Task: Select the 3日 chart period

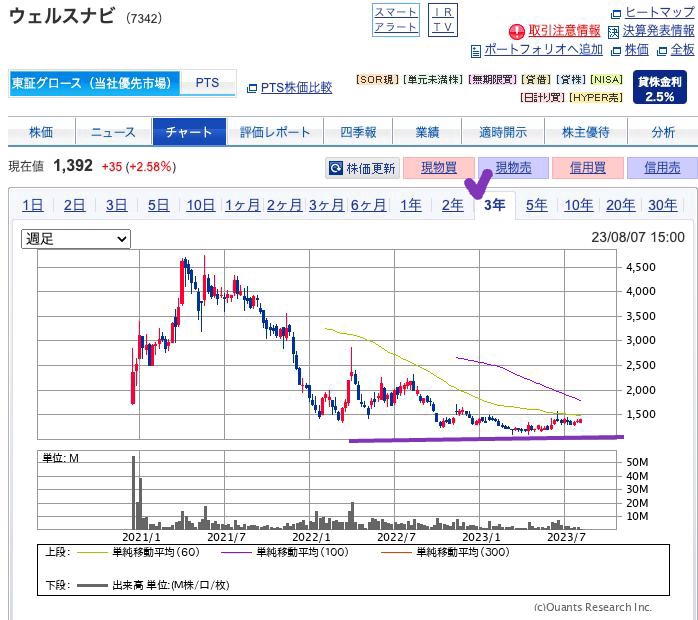Action: pyautogui.click(x=116, y=205)
